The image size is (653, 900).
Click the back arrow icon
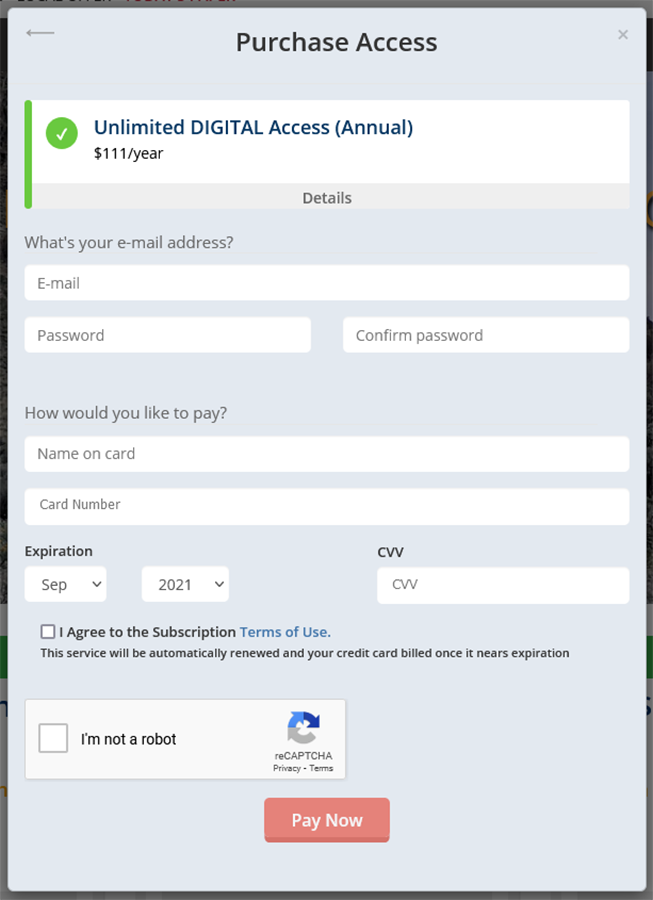[x=40, y=33]
